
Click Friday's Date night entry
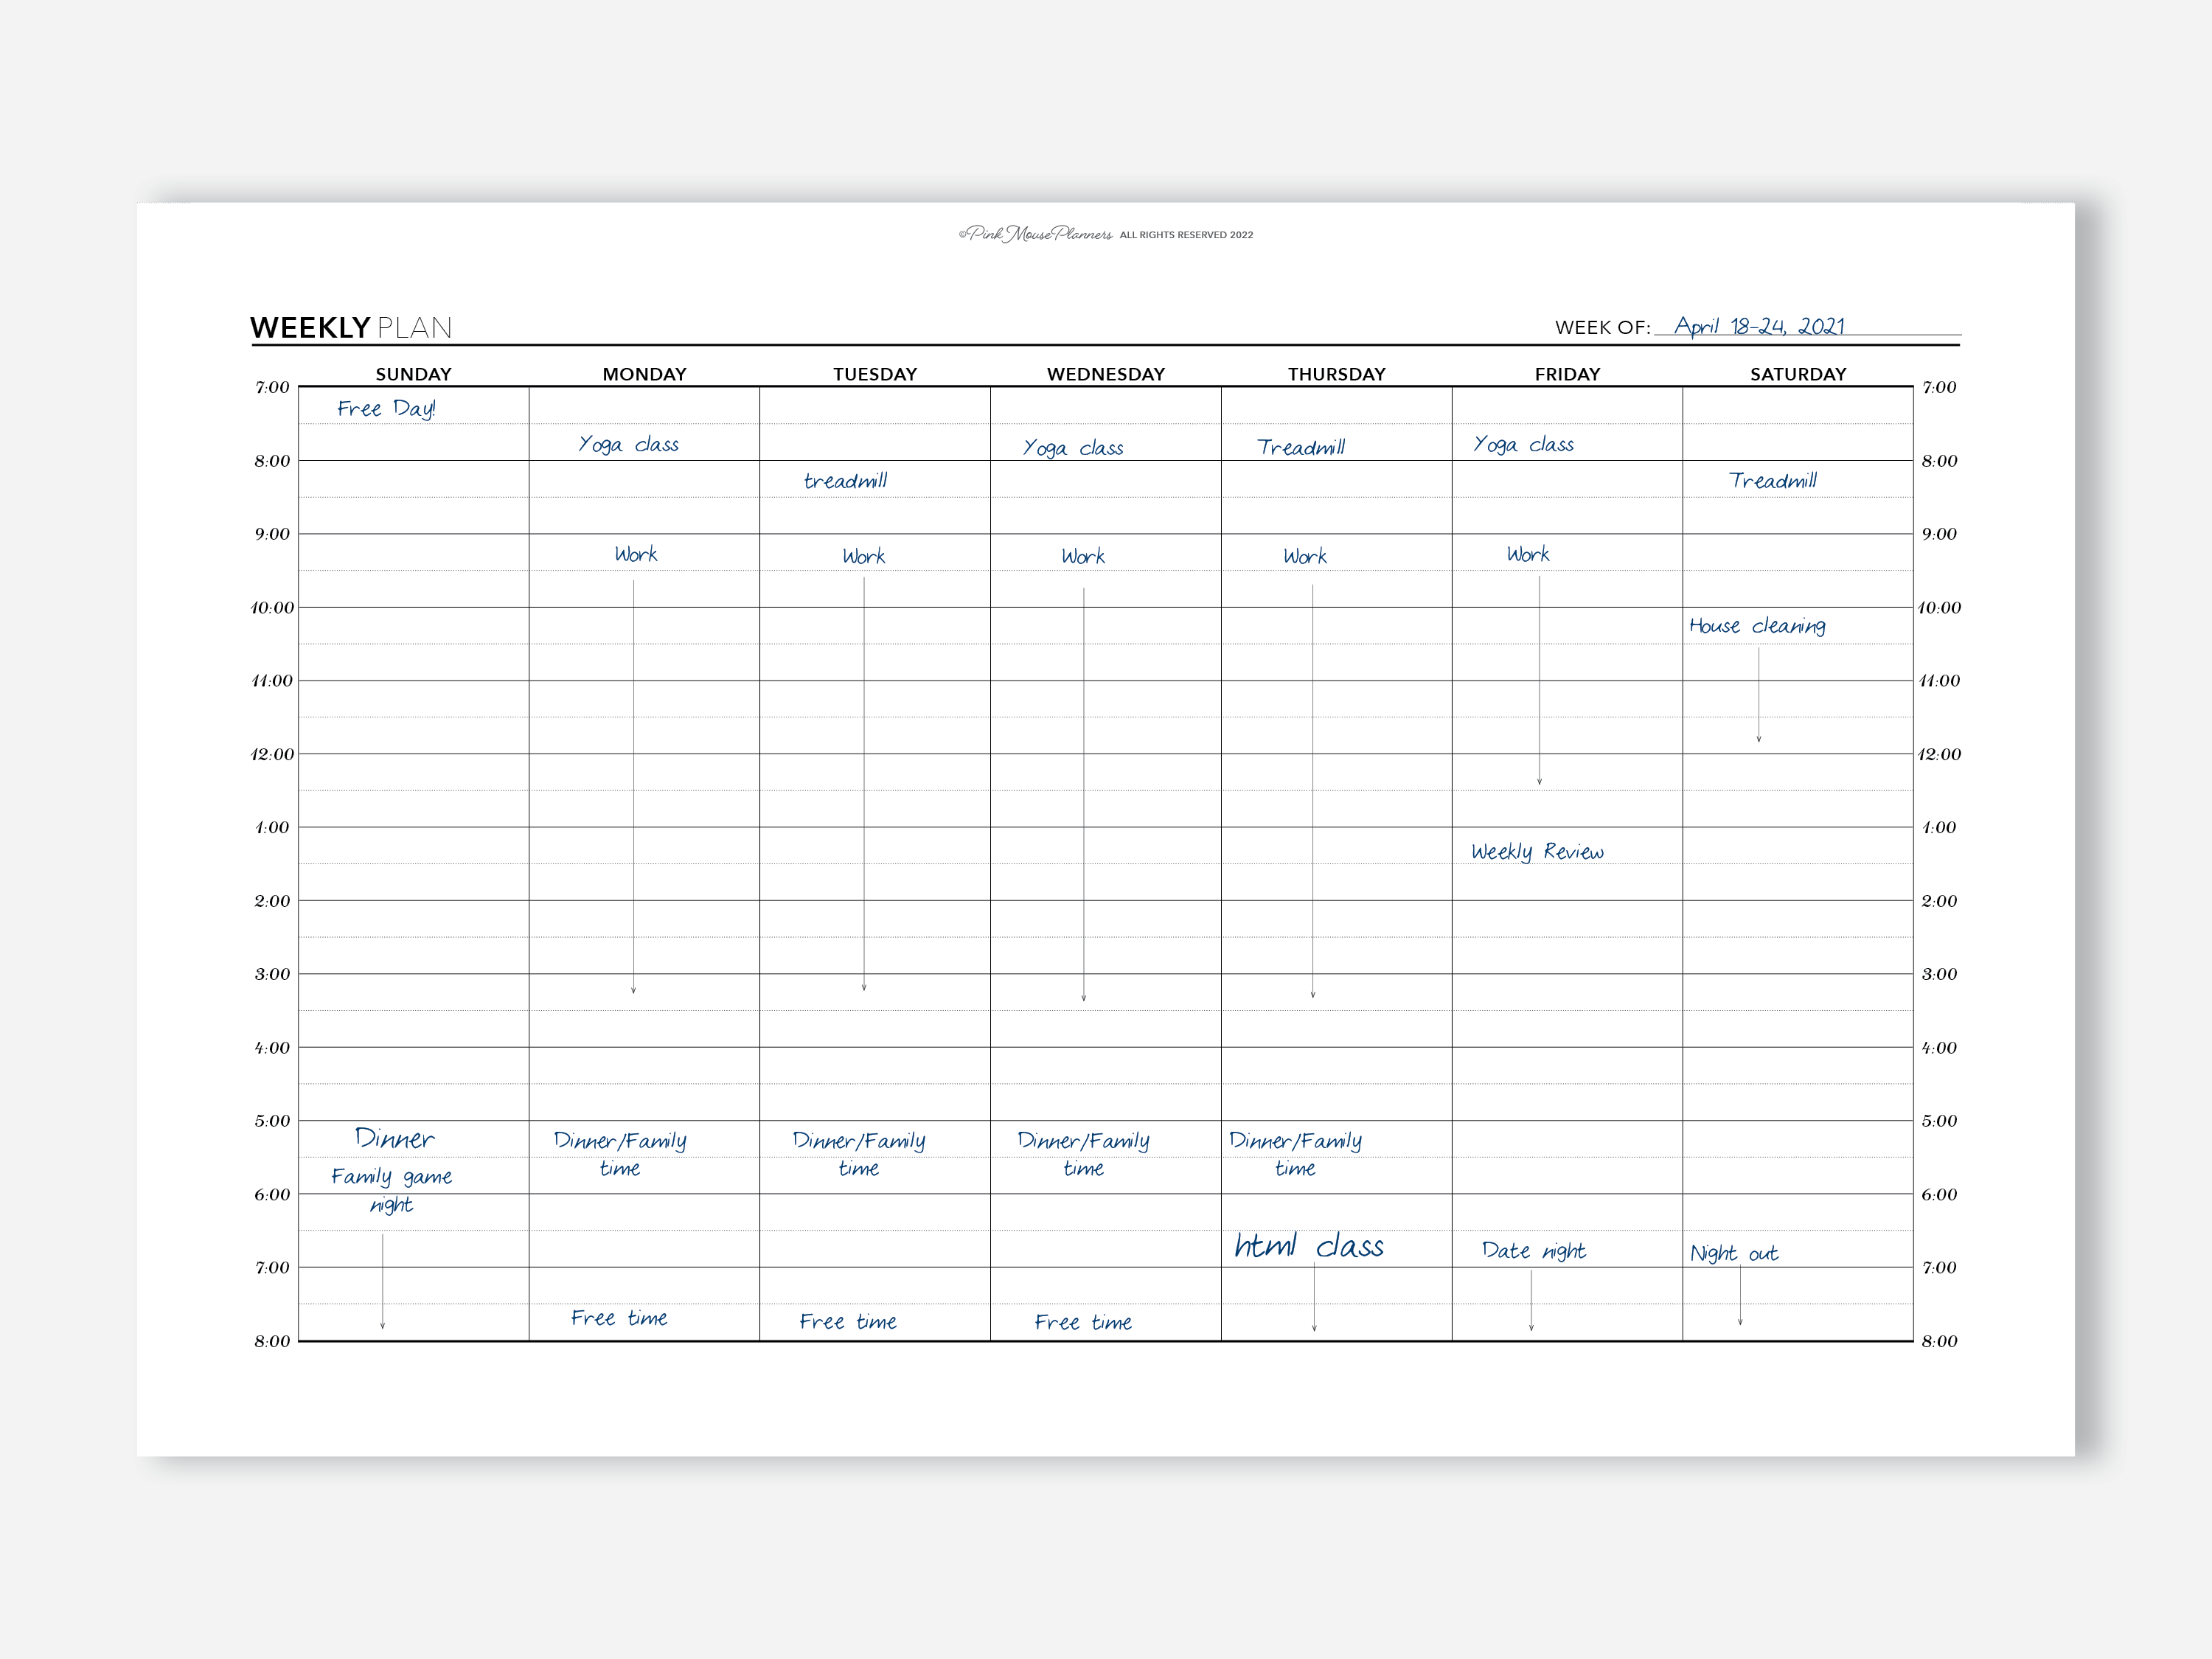(1533, 1251)
